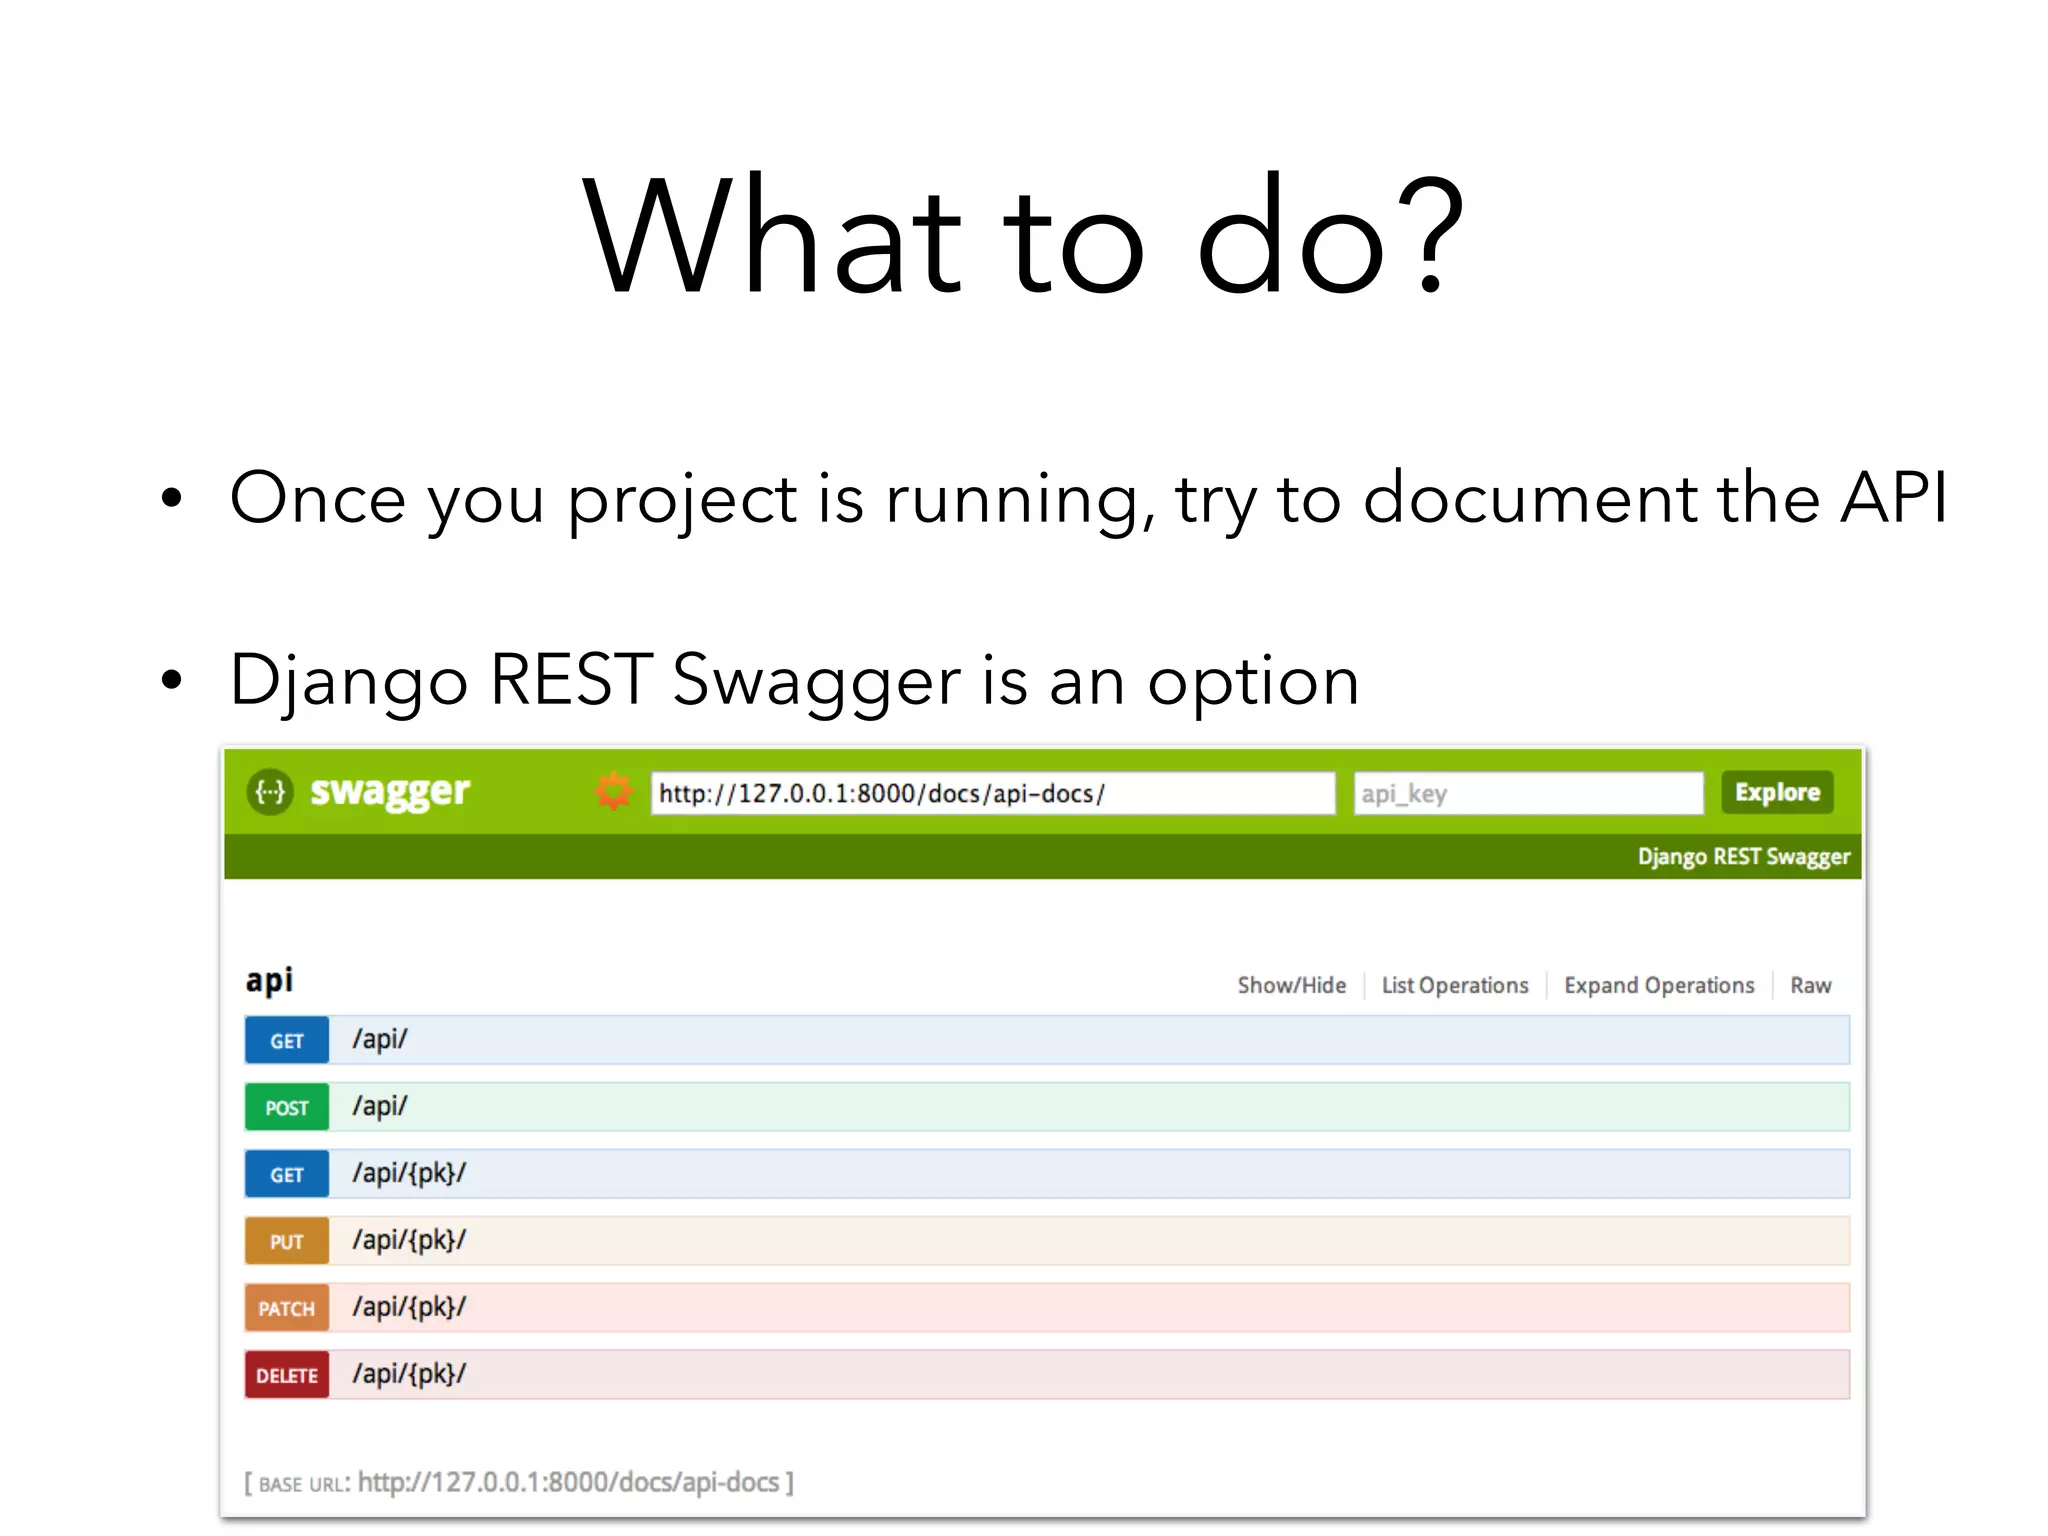Click the PUT method badge
Screen dimensions: 2048x1536
pos(287,1241)
